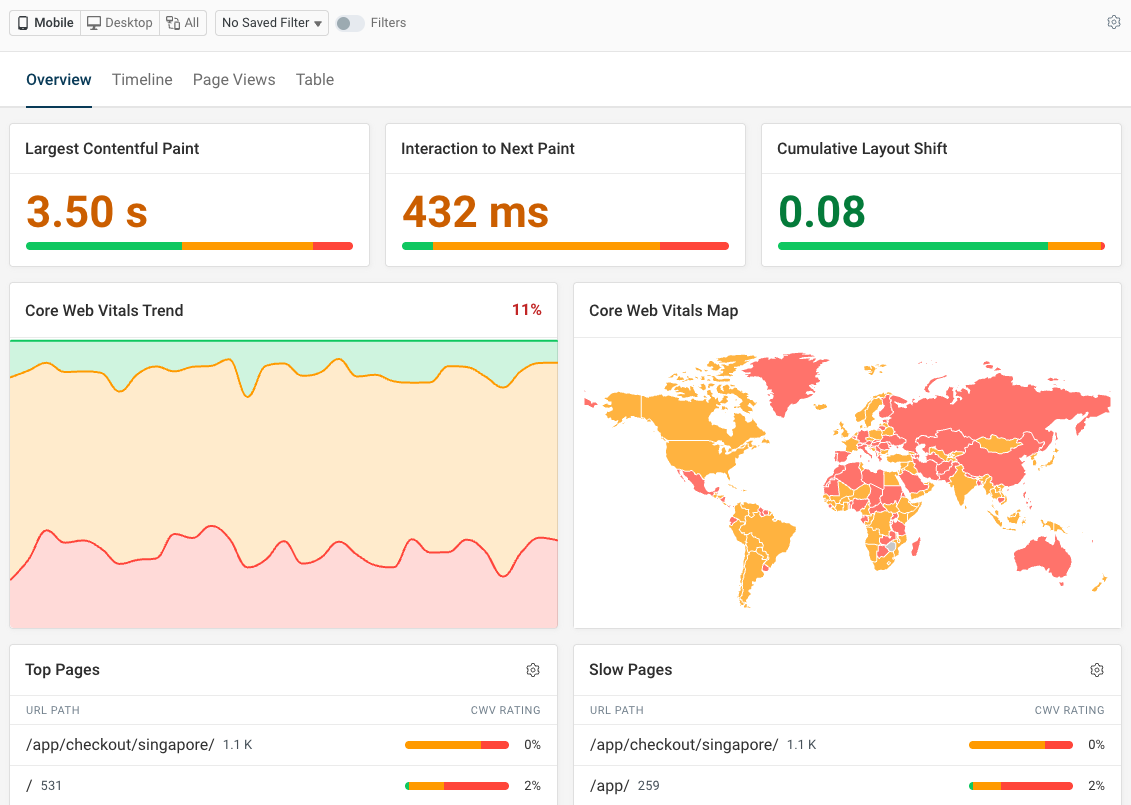
Task: Click the LCP rating distribution bar
Action: coord(189,244)
